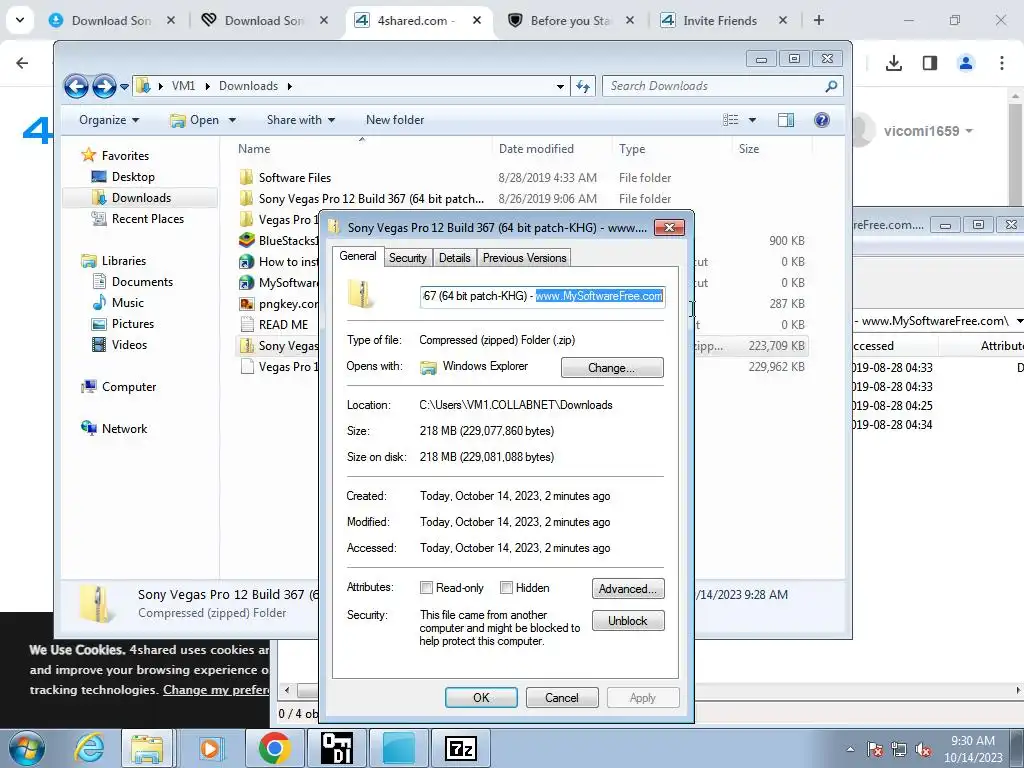Click the muted volume tray icon
This screenshot has width=1024, height=768.
click(923, 749)
